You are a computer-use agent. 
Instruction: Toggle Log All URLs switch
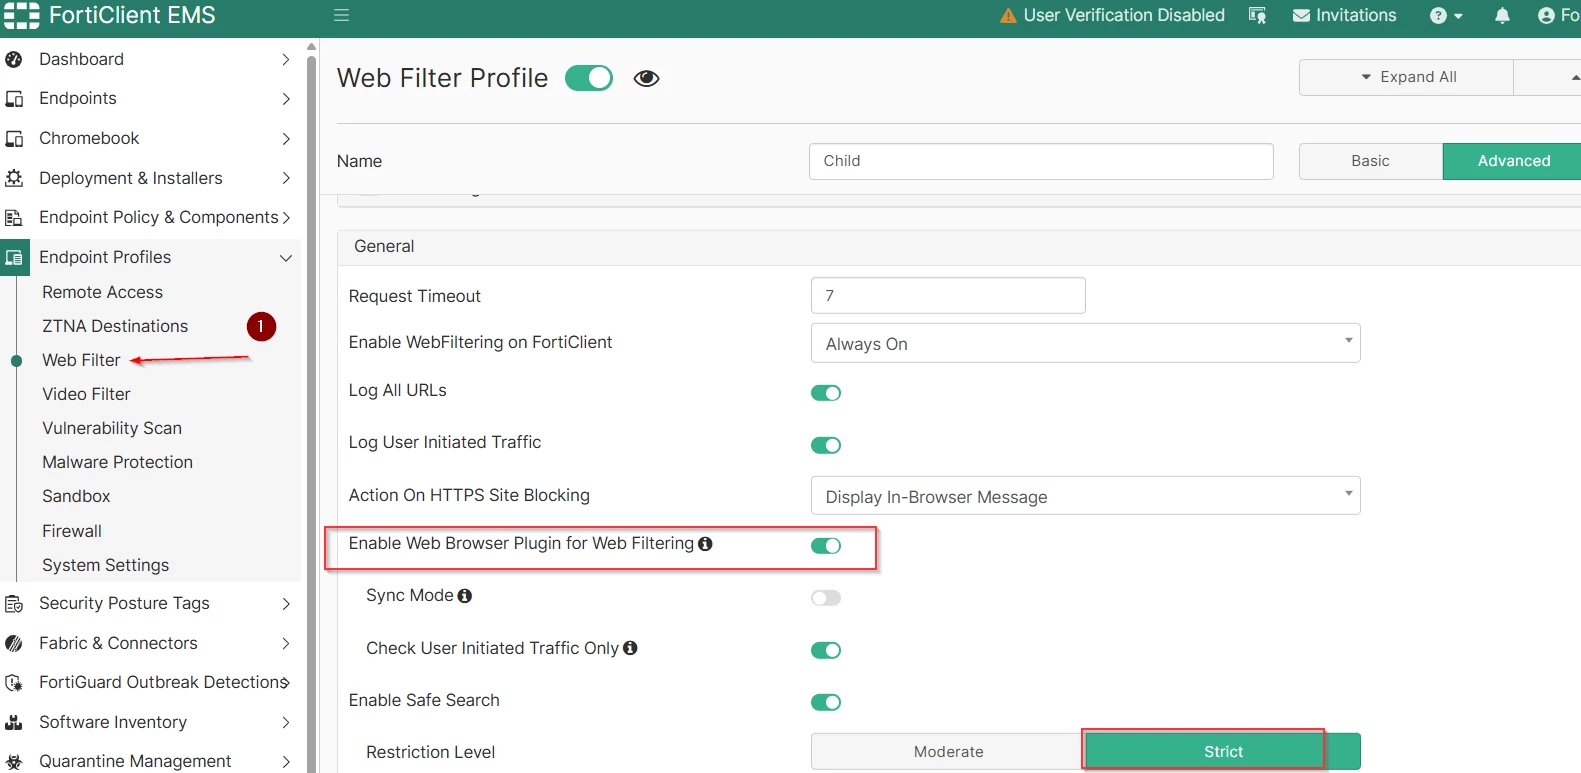[x=826, y=393]
